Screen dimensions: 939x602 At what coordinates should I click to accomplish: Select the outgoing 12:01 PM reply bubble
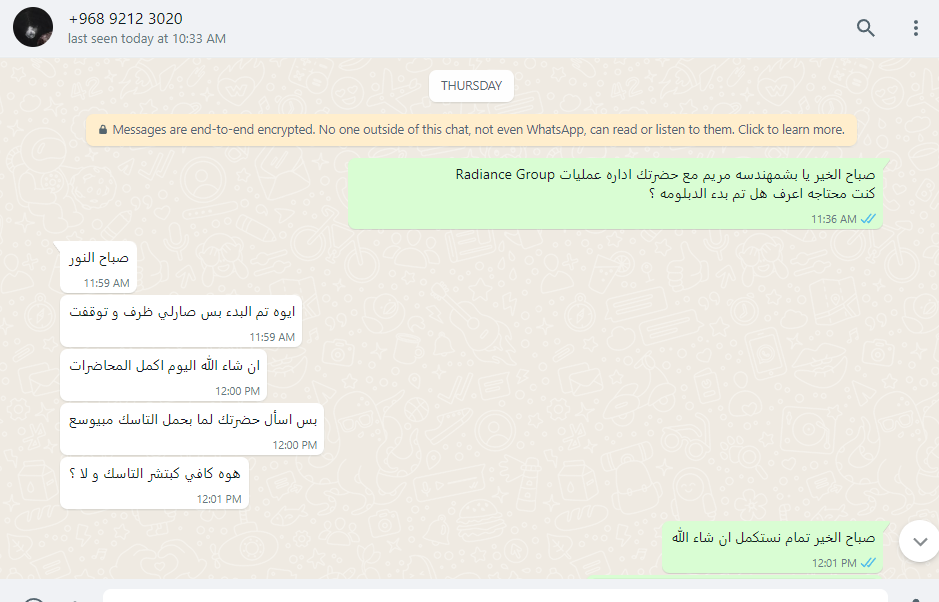[773, 547]
